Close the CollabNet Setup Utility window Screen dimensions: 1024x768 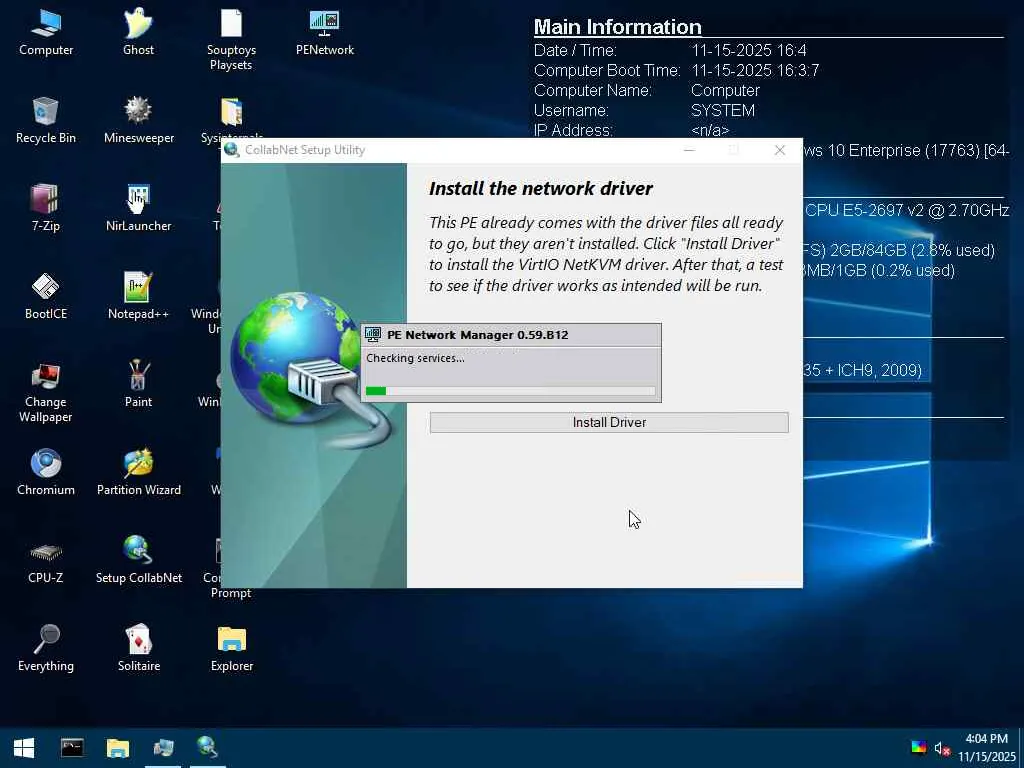point(780,150)
